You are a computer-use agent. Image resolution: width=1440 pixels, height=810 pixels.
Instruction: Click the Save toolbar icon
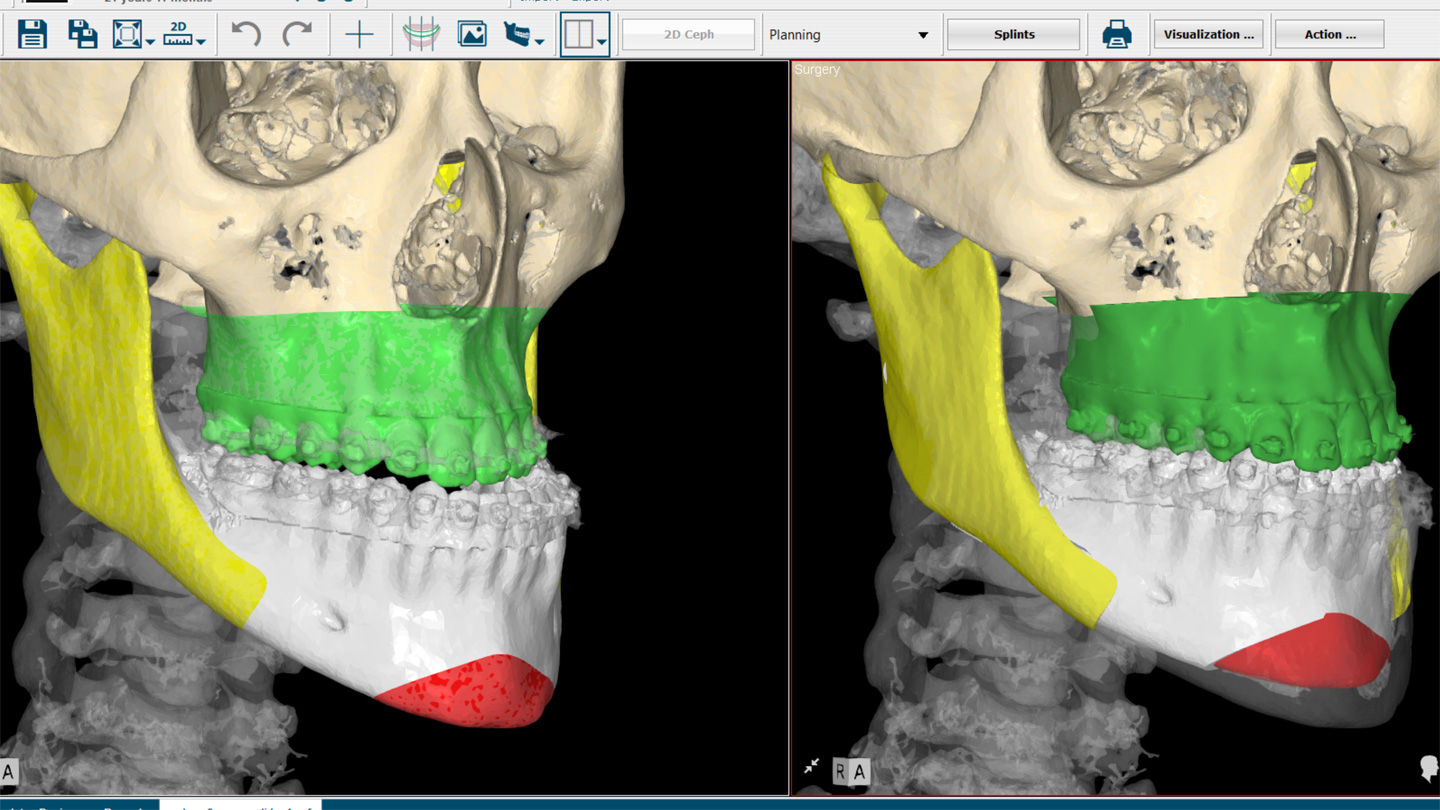pyautogui.click(x=33, y=34)
